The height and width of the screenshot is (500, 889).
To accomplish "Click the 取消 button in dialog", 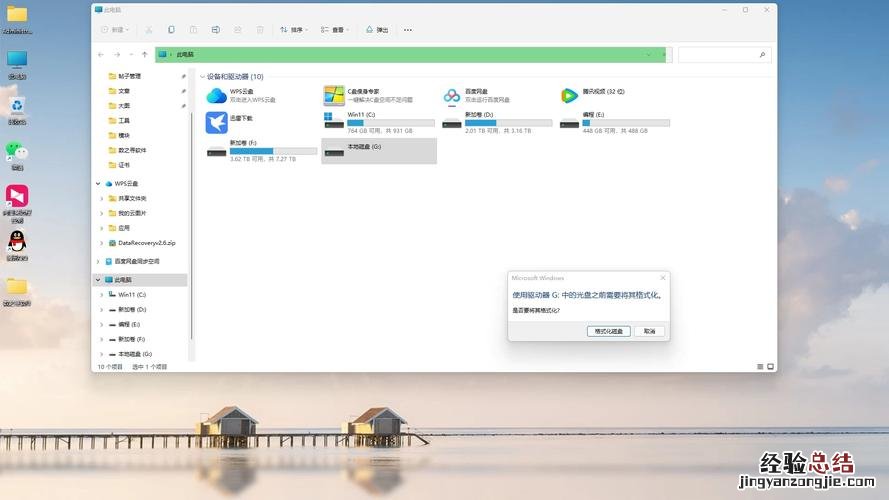I will [x=650, y=331].
